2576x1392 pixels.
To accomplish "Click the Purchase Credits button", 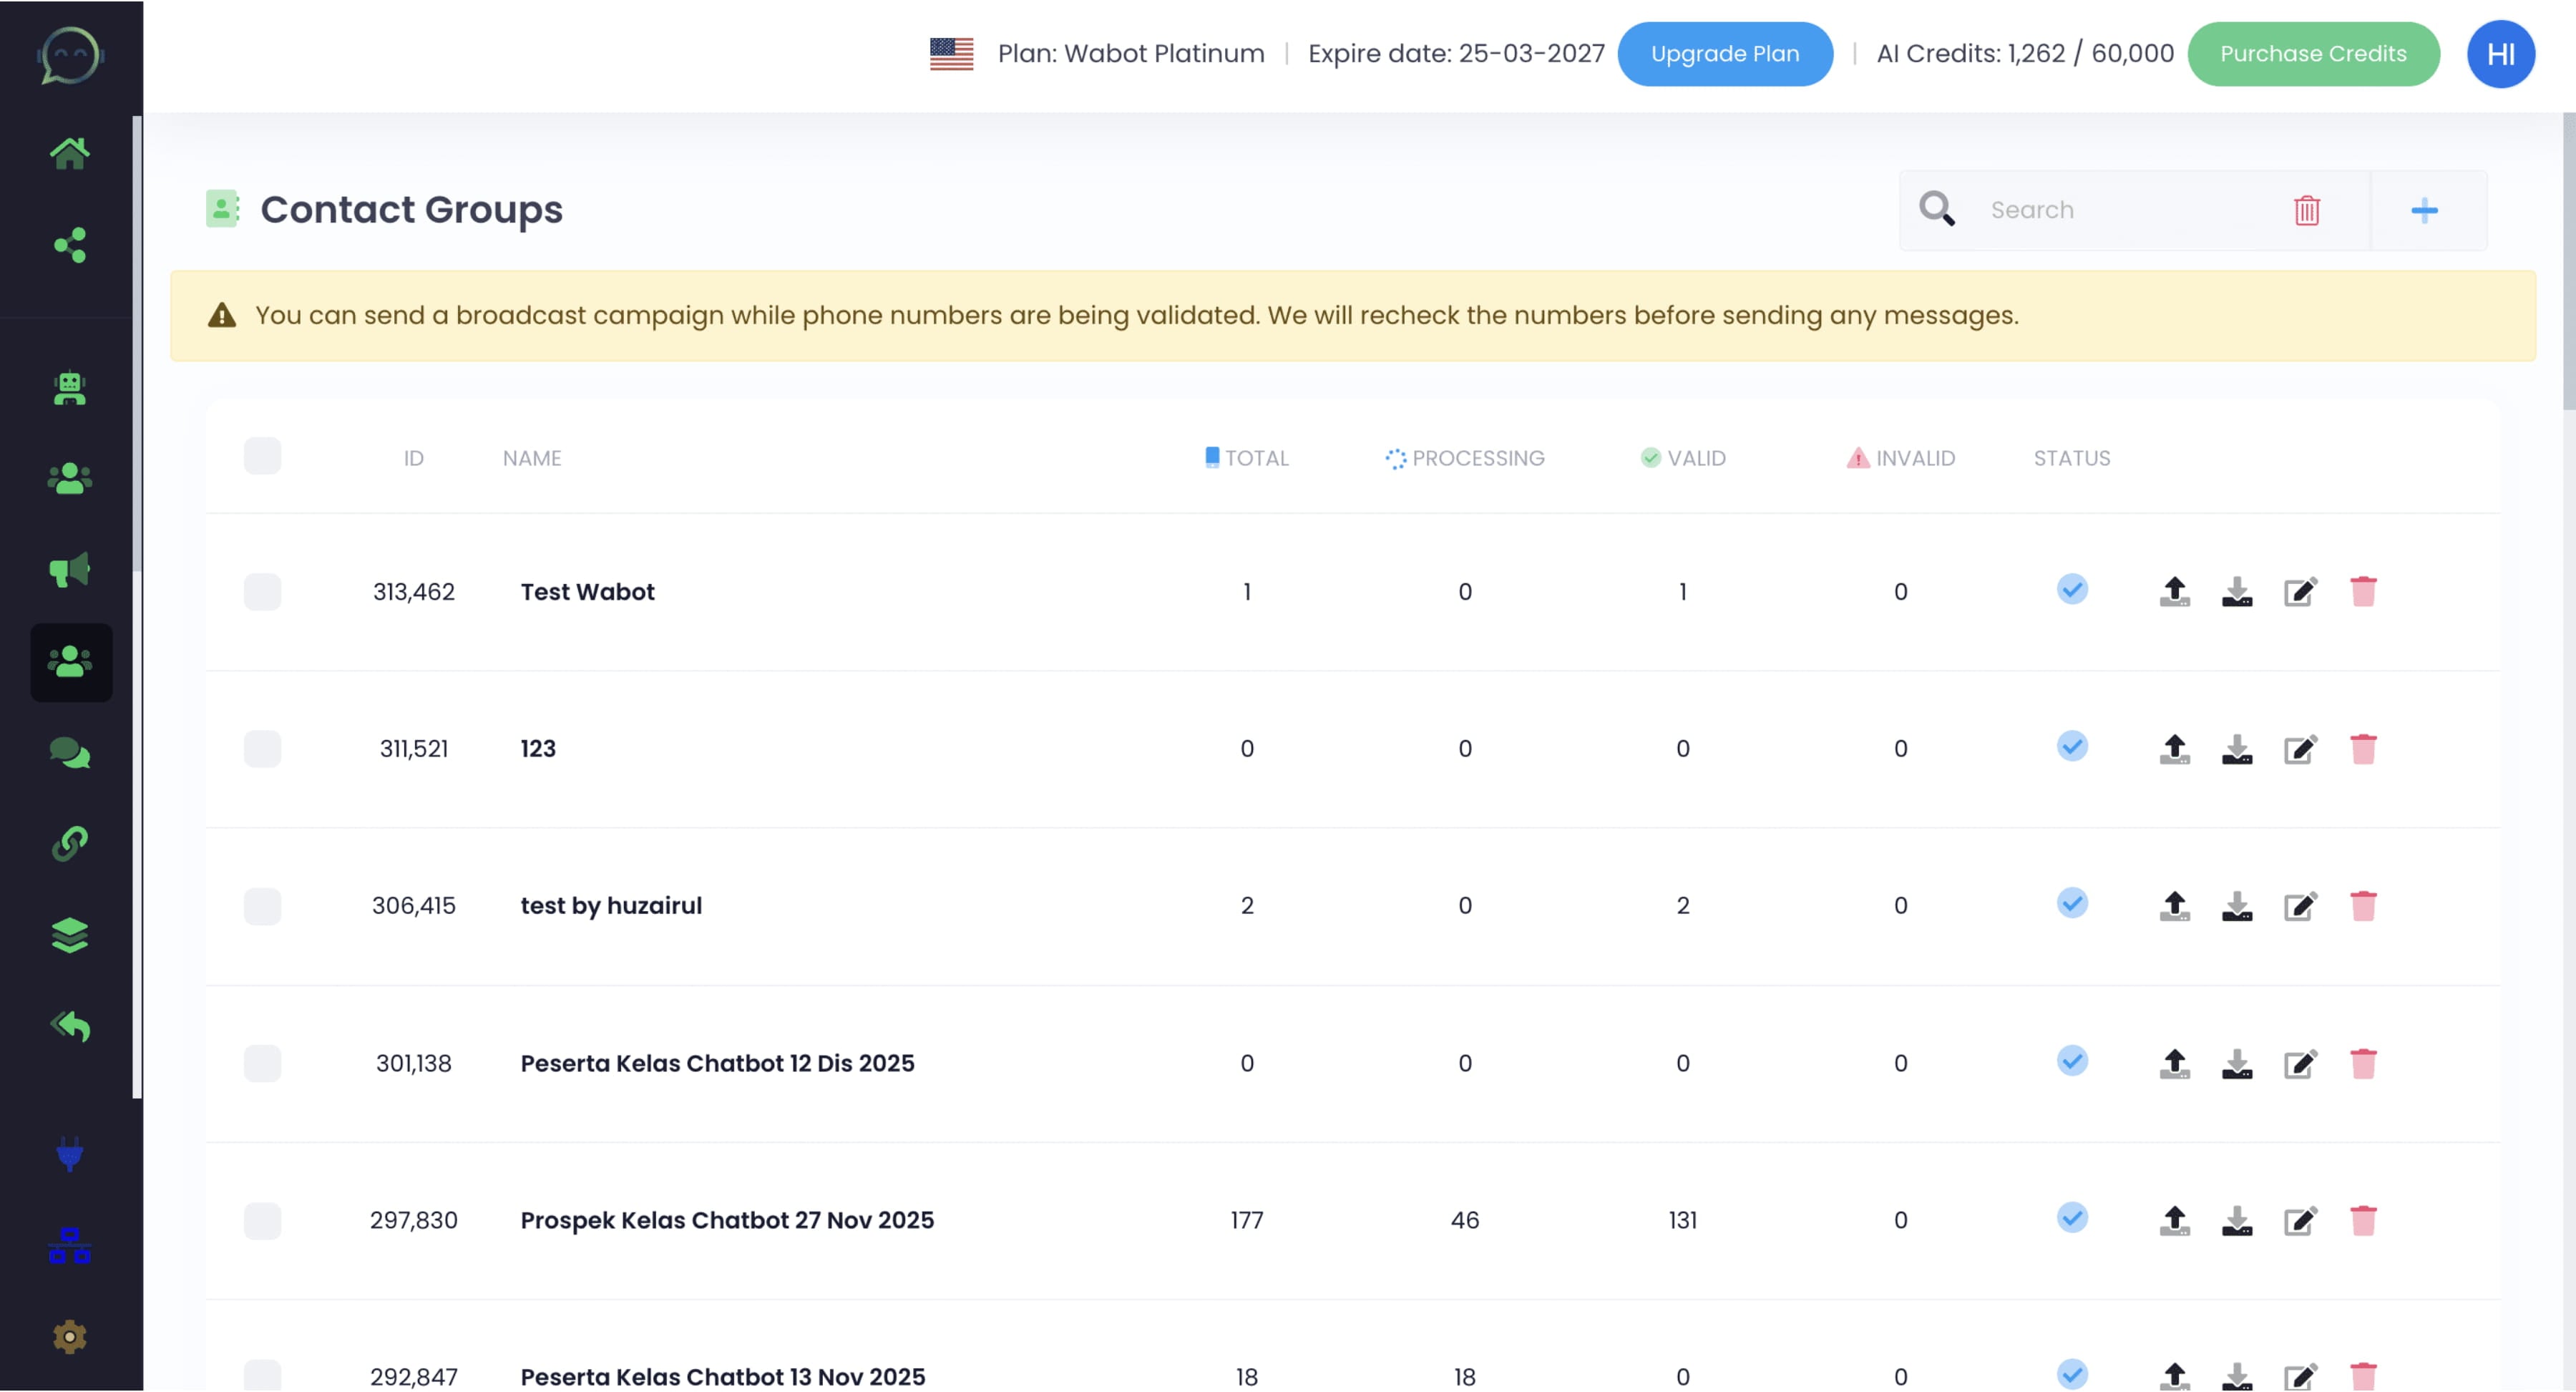I will [2312, 54].
